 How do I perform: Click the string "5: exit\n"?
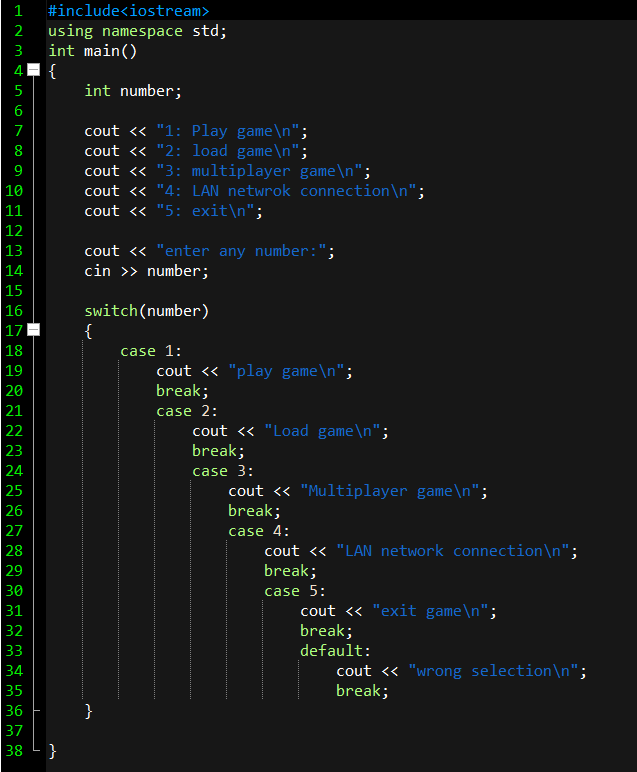(205, 211)
